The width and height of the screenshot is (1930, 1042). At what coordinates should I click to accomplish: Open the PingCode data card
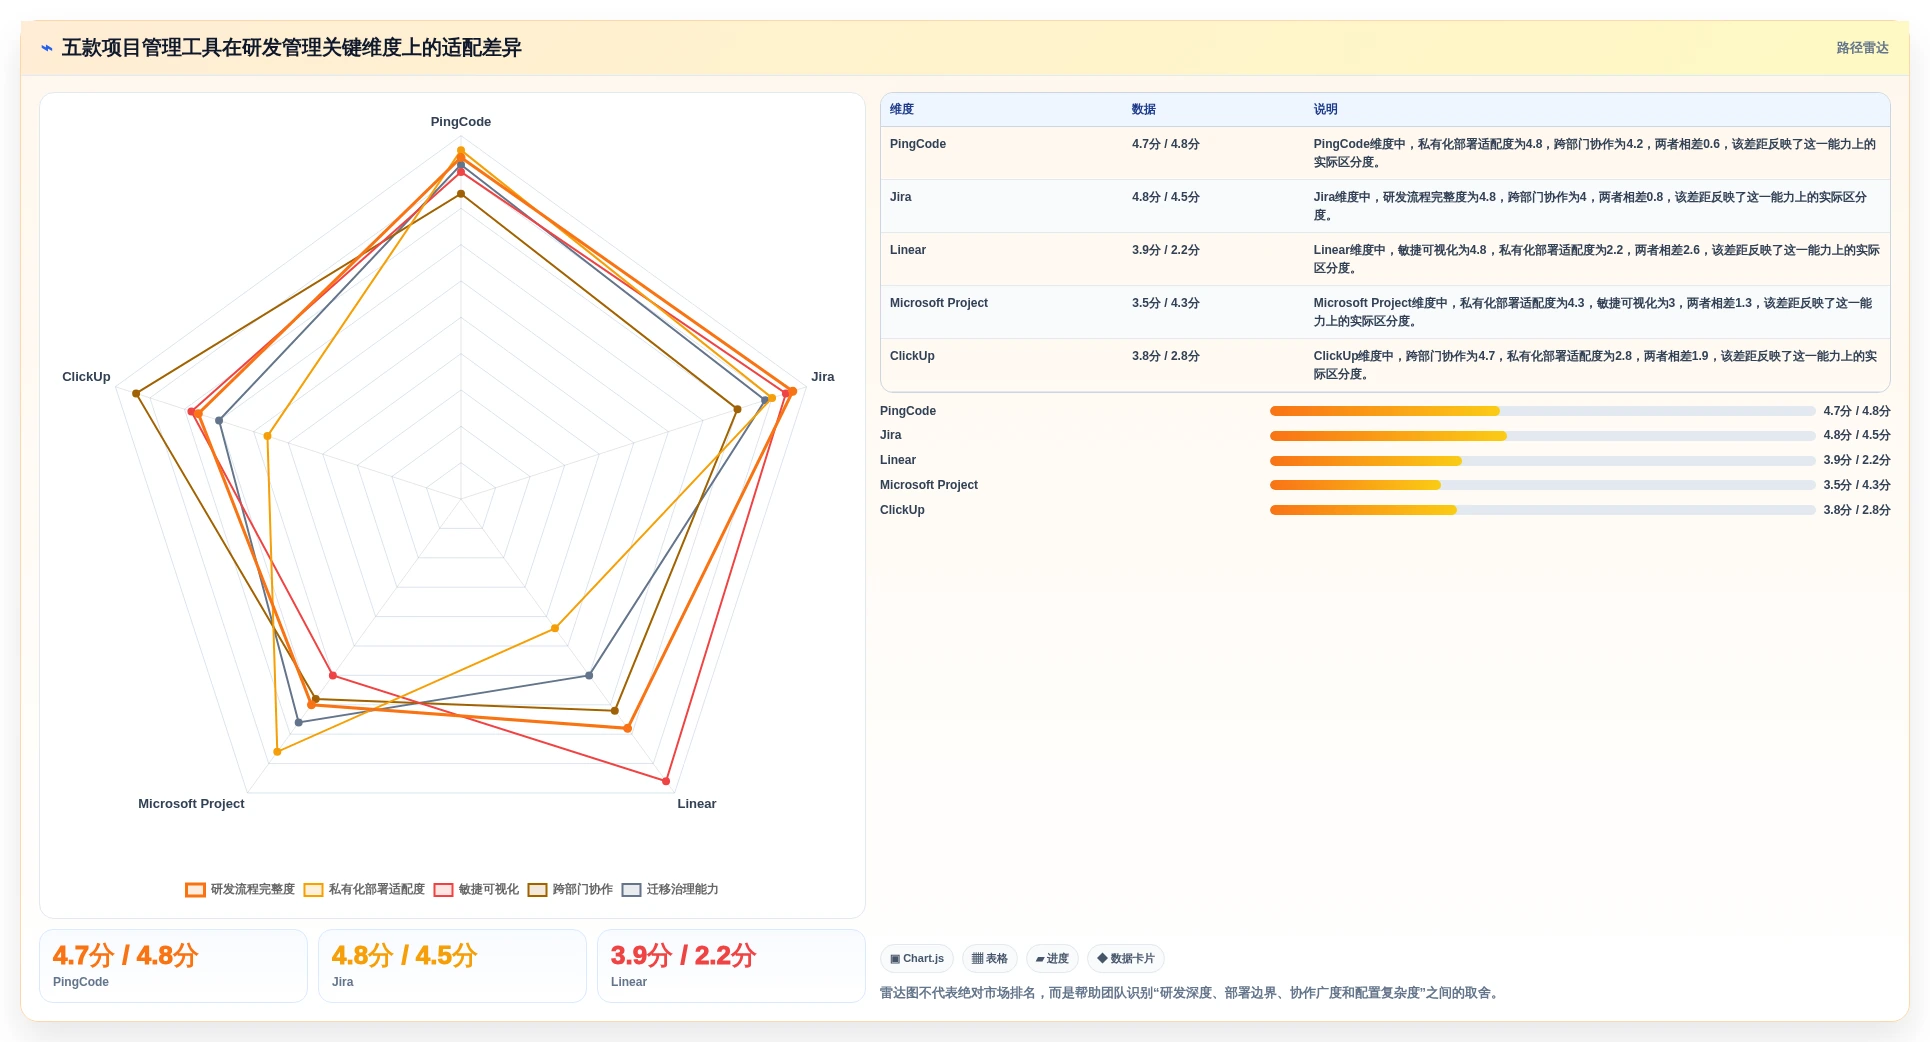(x=173, y=966)
